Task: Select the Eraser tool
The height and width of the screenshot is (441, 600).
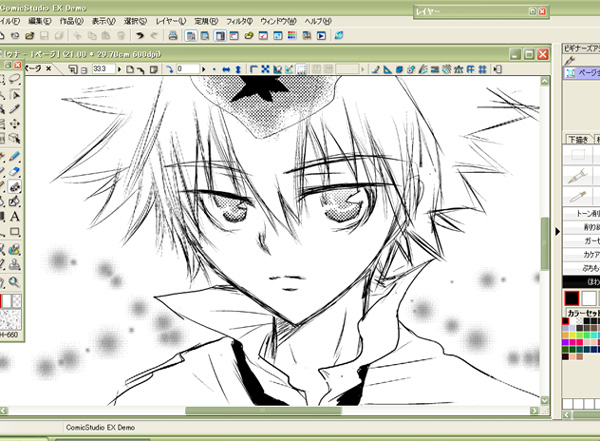Action: (15, 171)
